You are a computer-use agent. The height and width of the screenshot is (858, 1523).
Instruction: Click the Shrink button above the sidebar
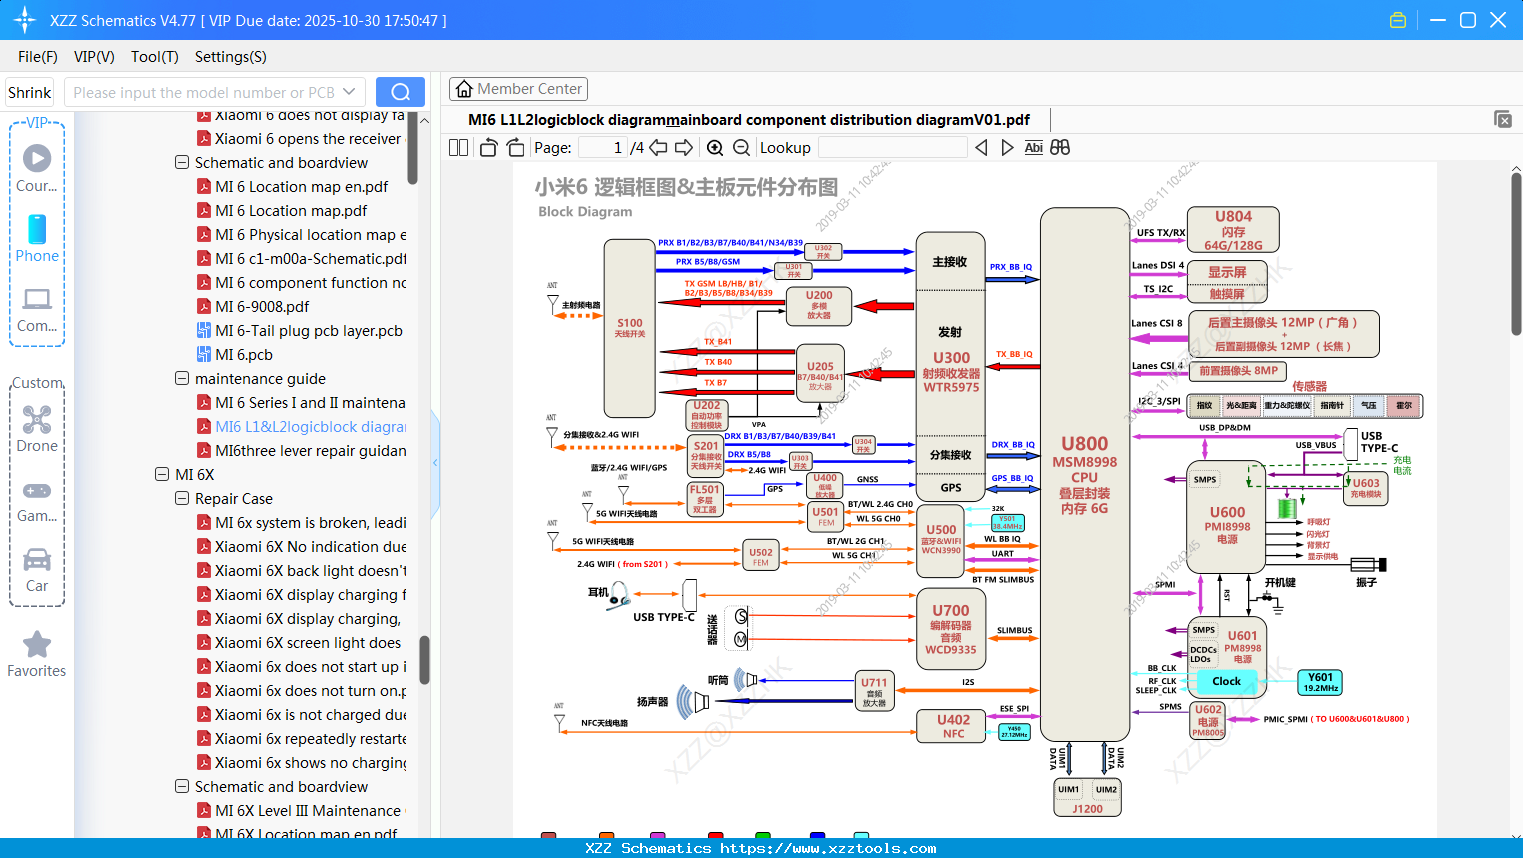(29, 91)
